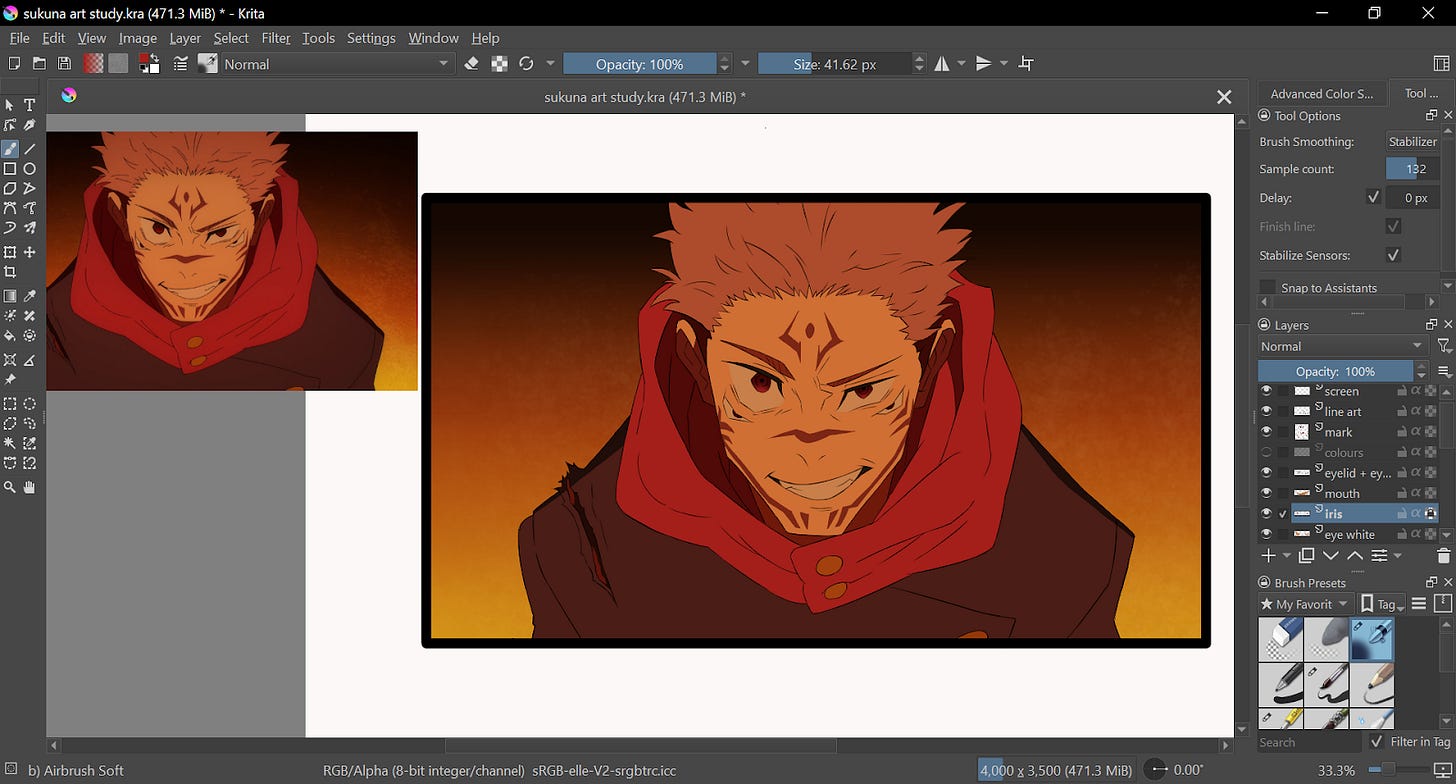Select the Contiguous Selection magic wand tool
The image size is (1456, 784).
[x=10, y=443]
